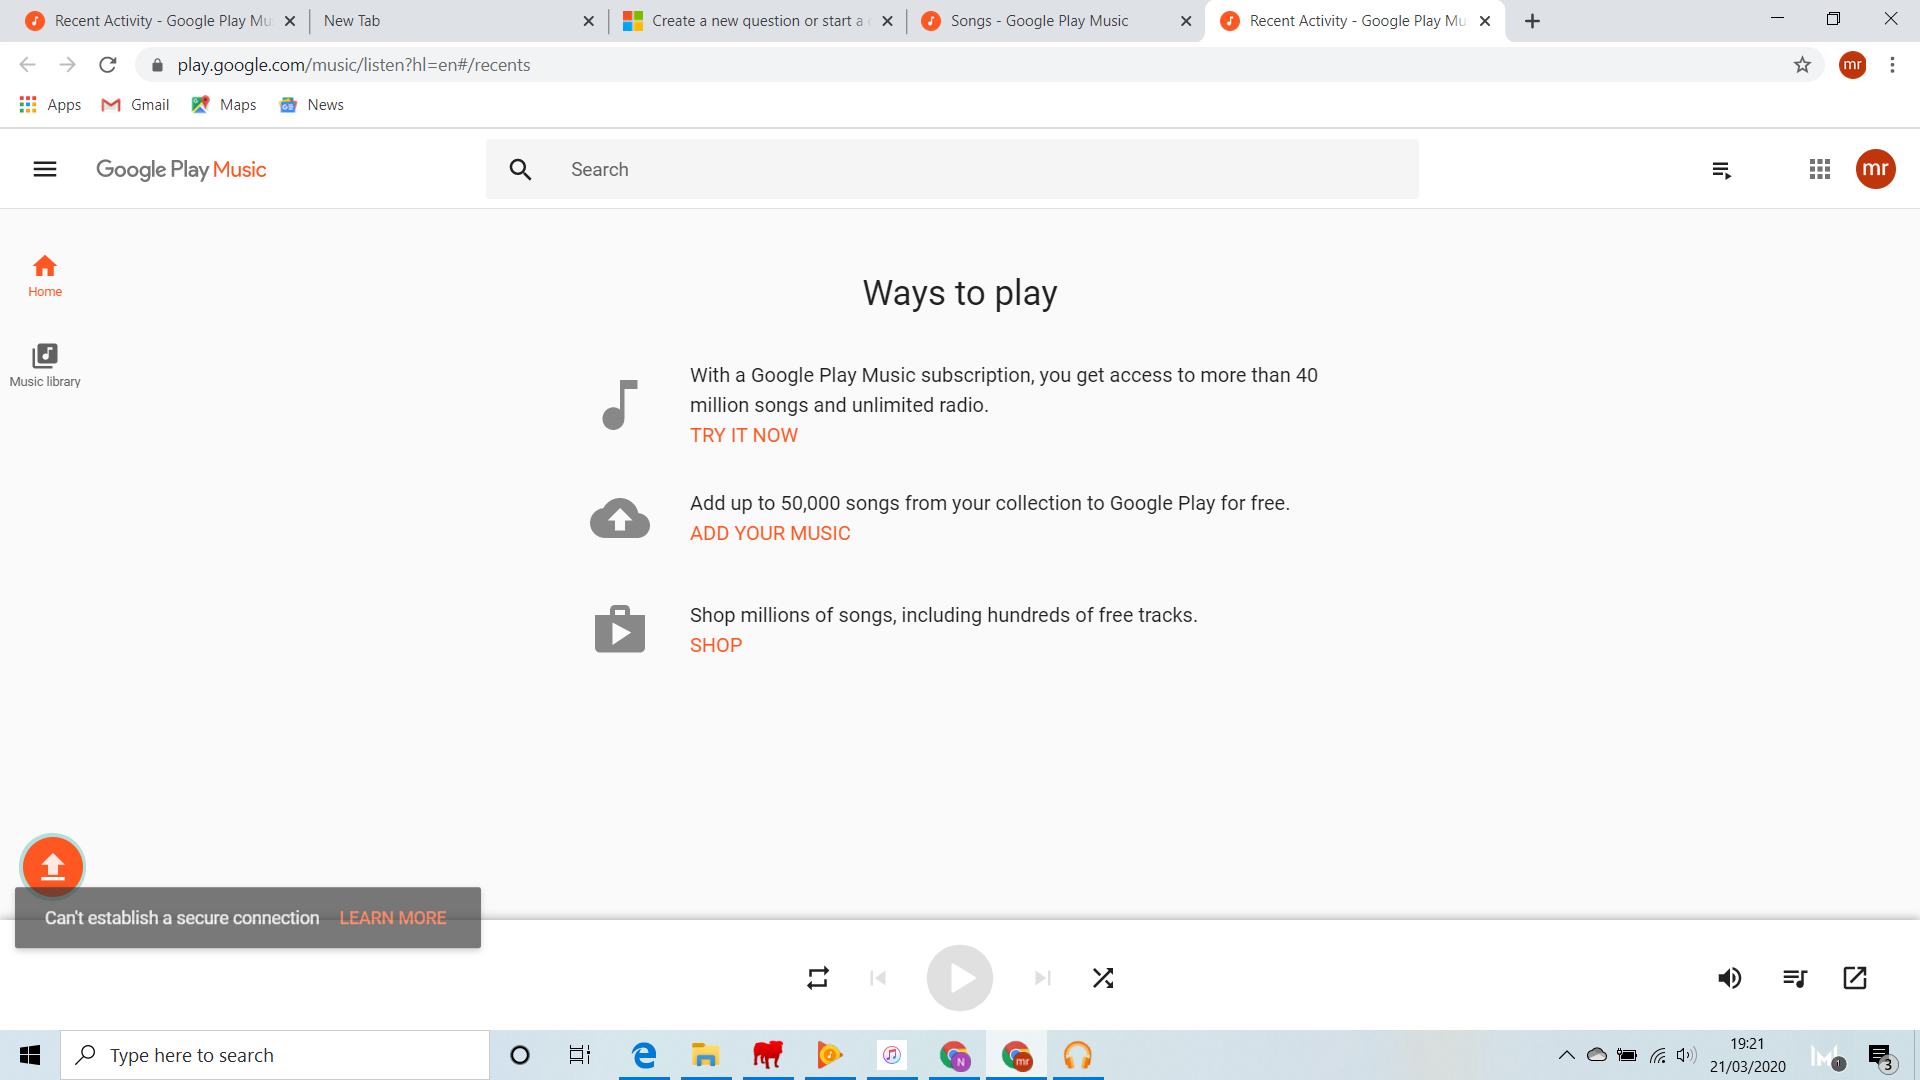Screen dimensions: 1920x1080
Task: Close the Songs - Google Play Music tab
Action: point(1186,20)
